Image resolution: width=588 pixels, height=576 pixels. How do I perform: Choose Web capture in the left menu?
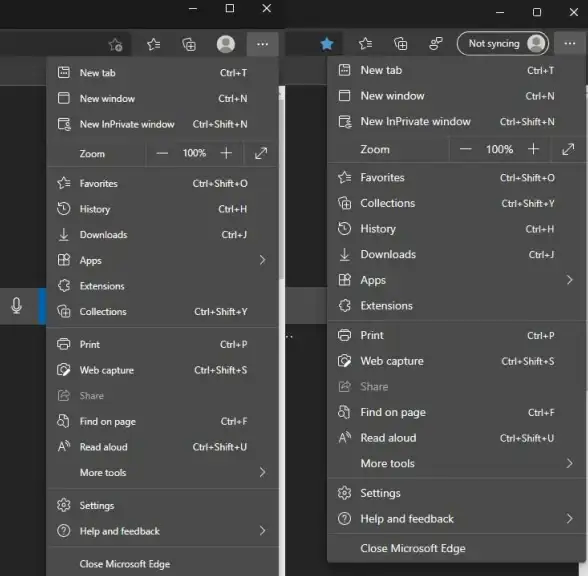pyautogui.click(x=162, y=370)
